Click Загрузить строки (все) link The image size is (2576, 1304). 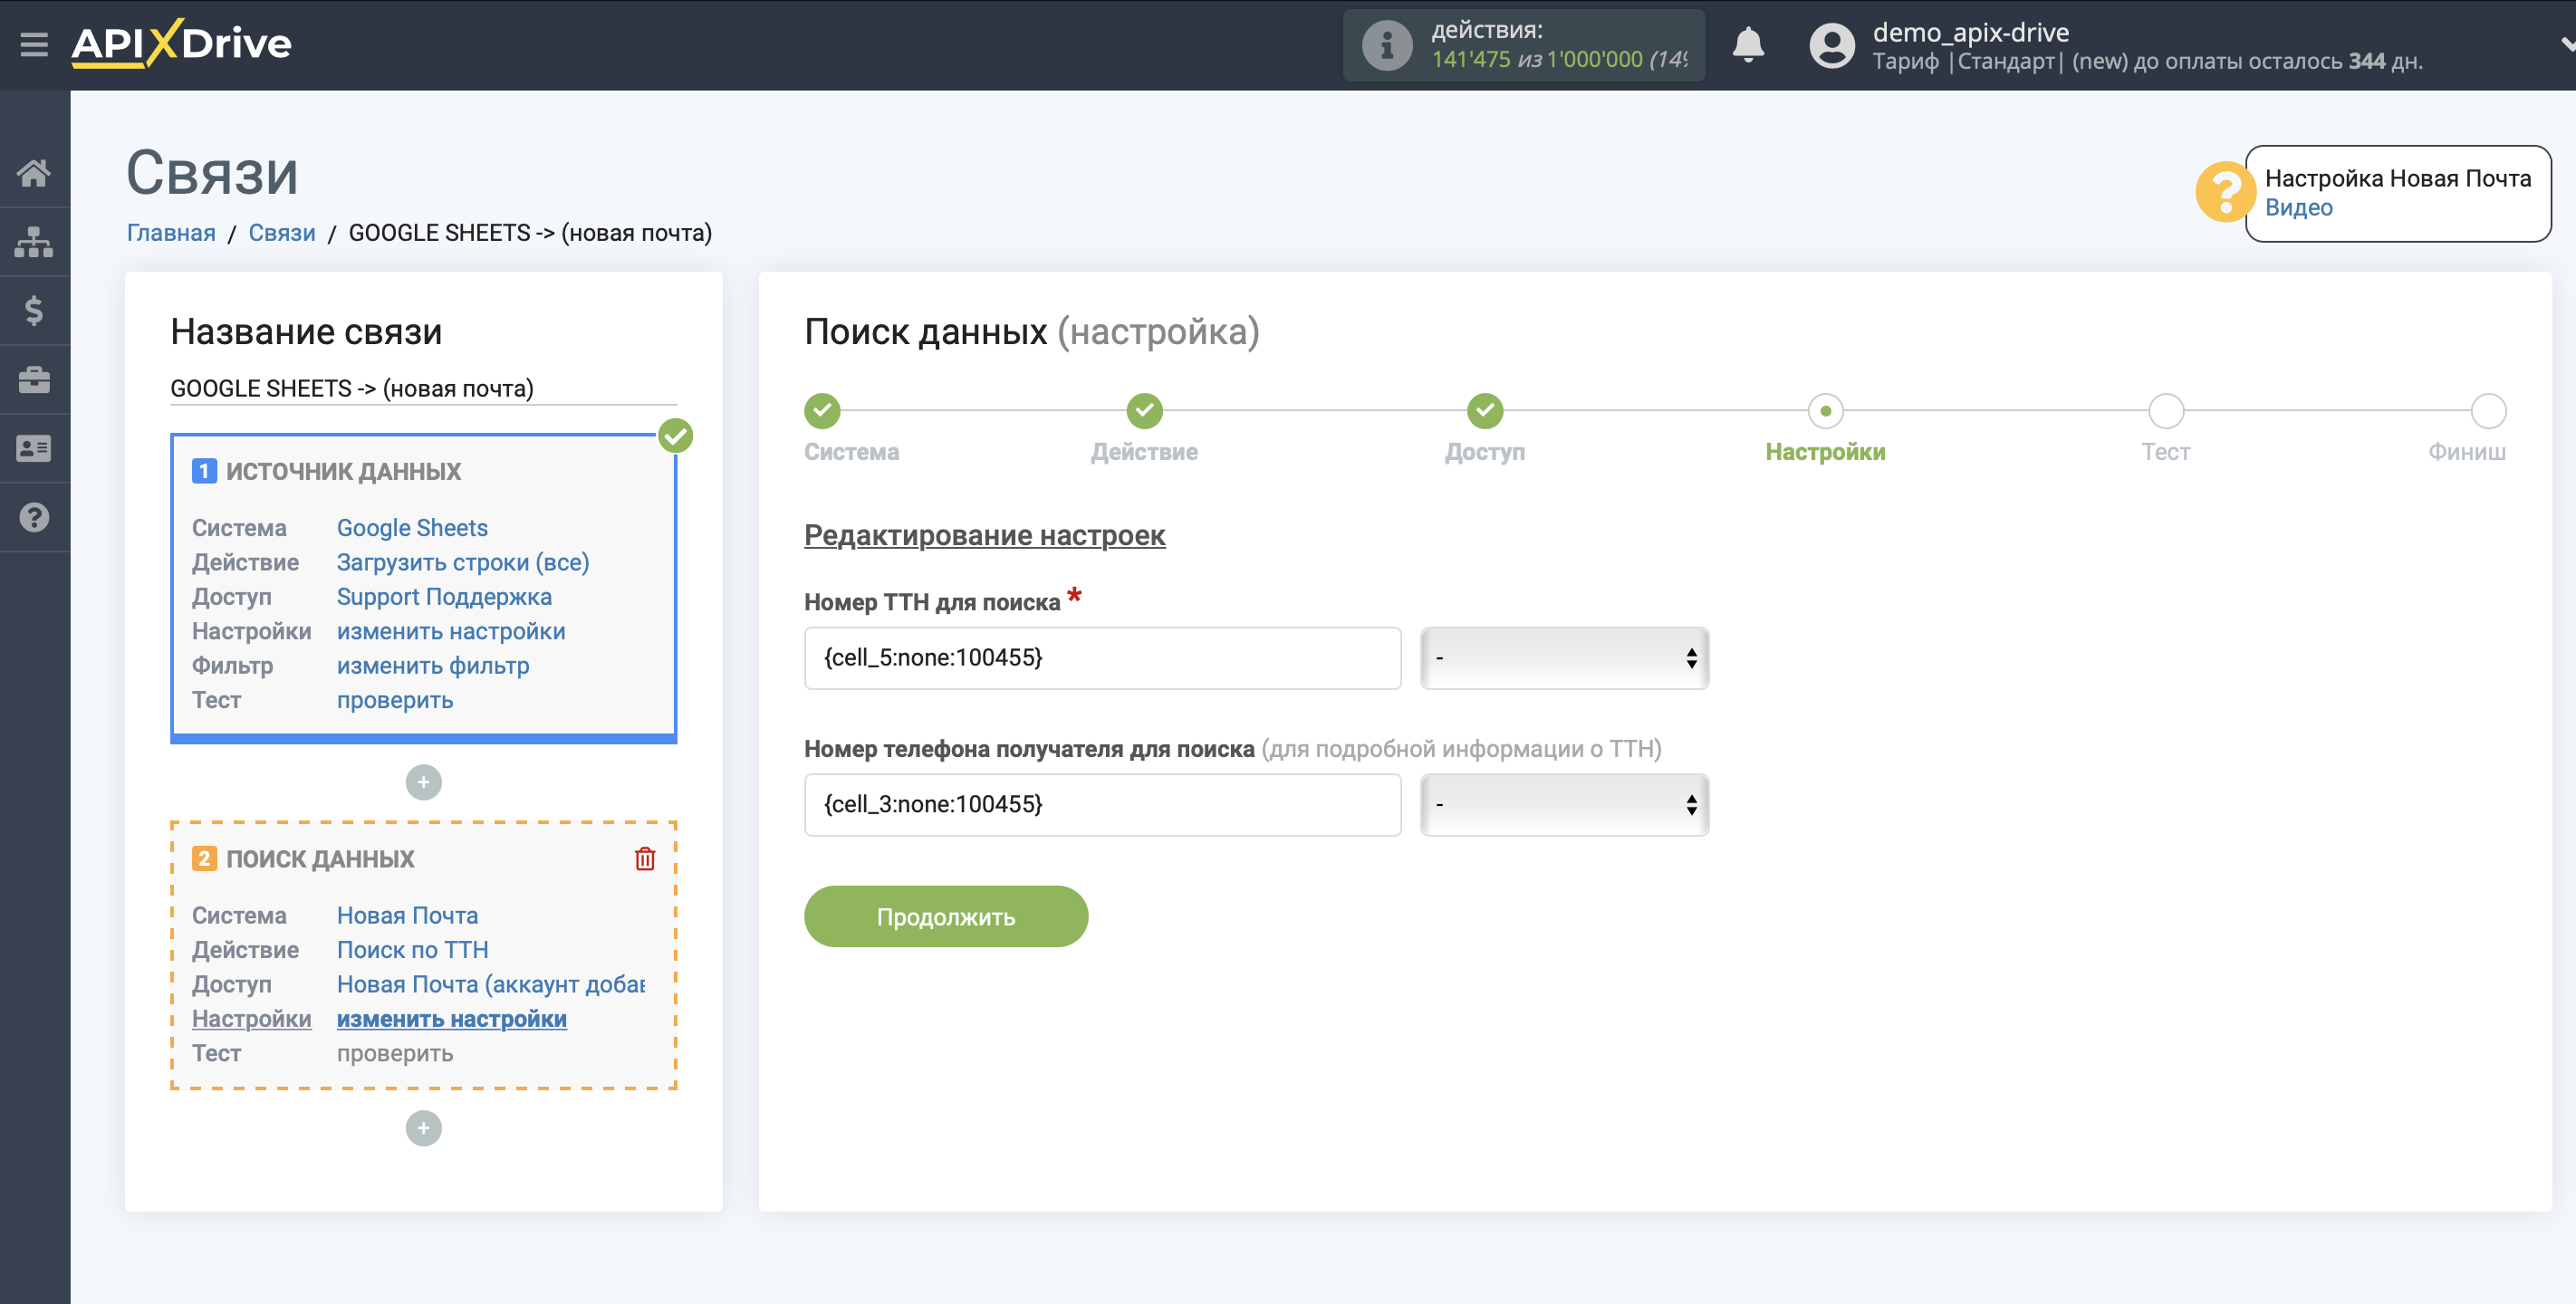point(463,562)
